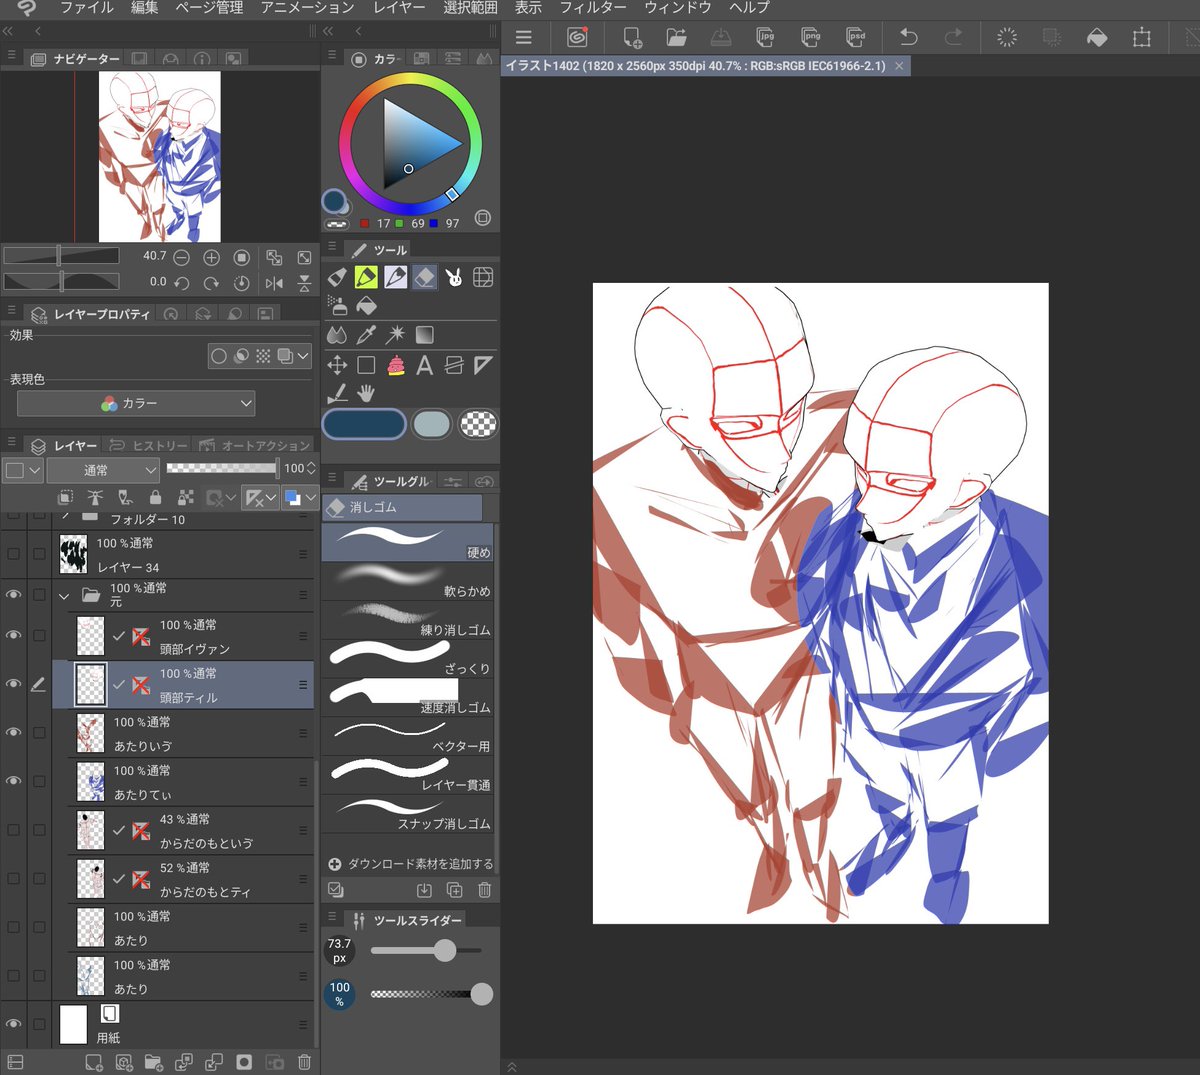
Task: Select the レイヤー貫通 eraser sub tool
Action: (x=408, y=773)
